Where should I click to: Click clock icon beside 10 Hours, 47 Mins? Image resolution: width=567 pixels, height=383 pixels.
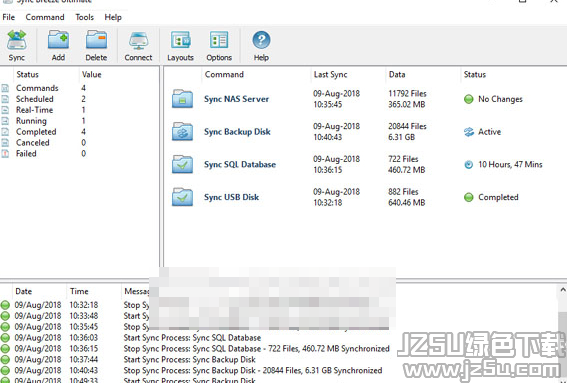[469, 165]
